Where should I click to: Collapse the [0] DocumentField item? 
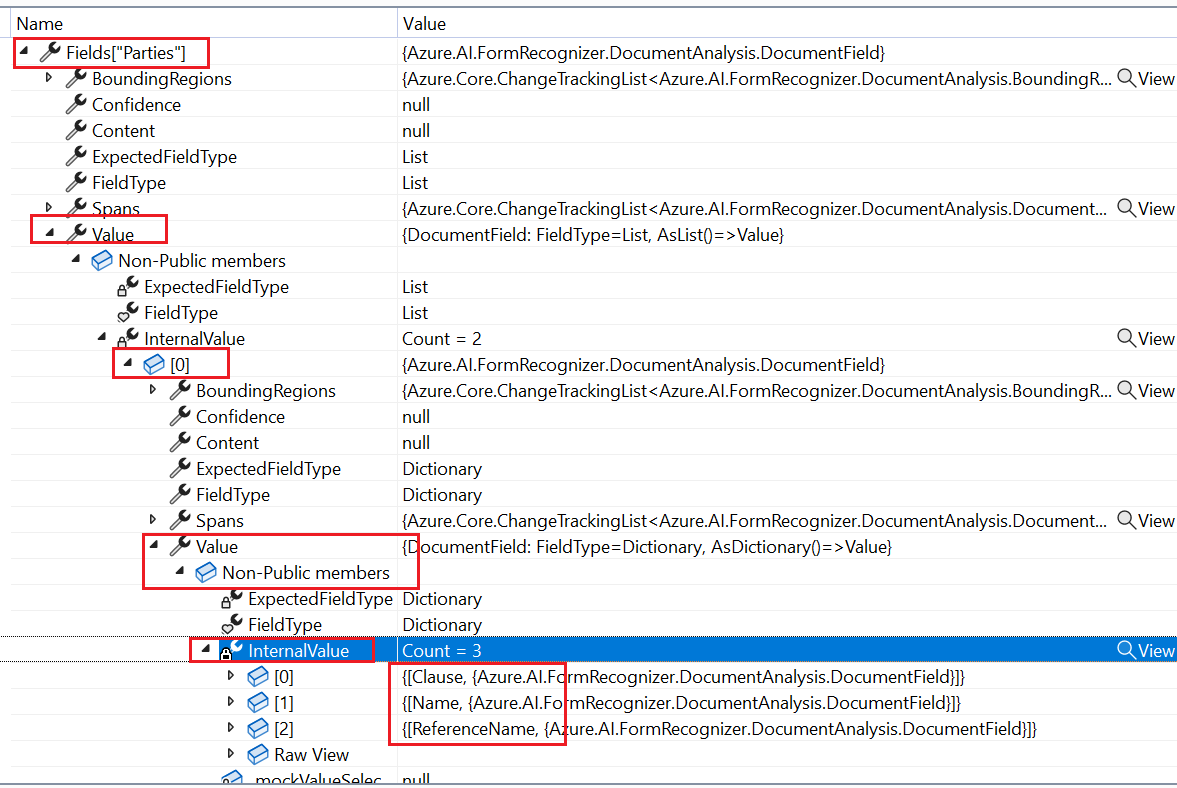[x=128, y=362]
